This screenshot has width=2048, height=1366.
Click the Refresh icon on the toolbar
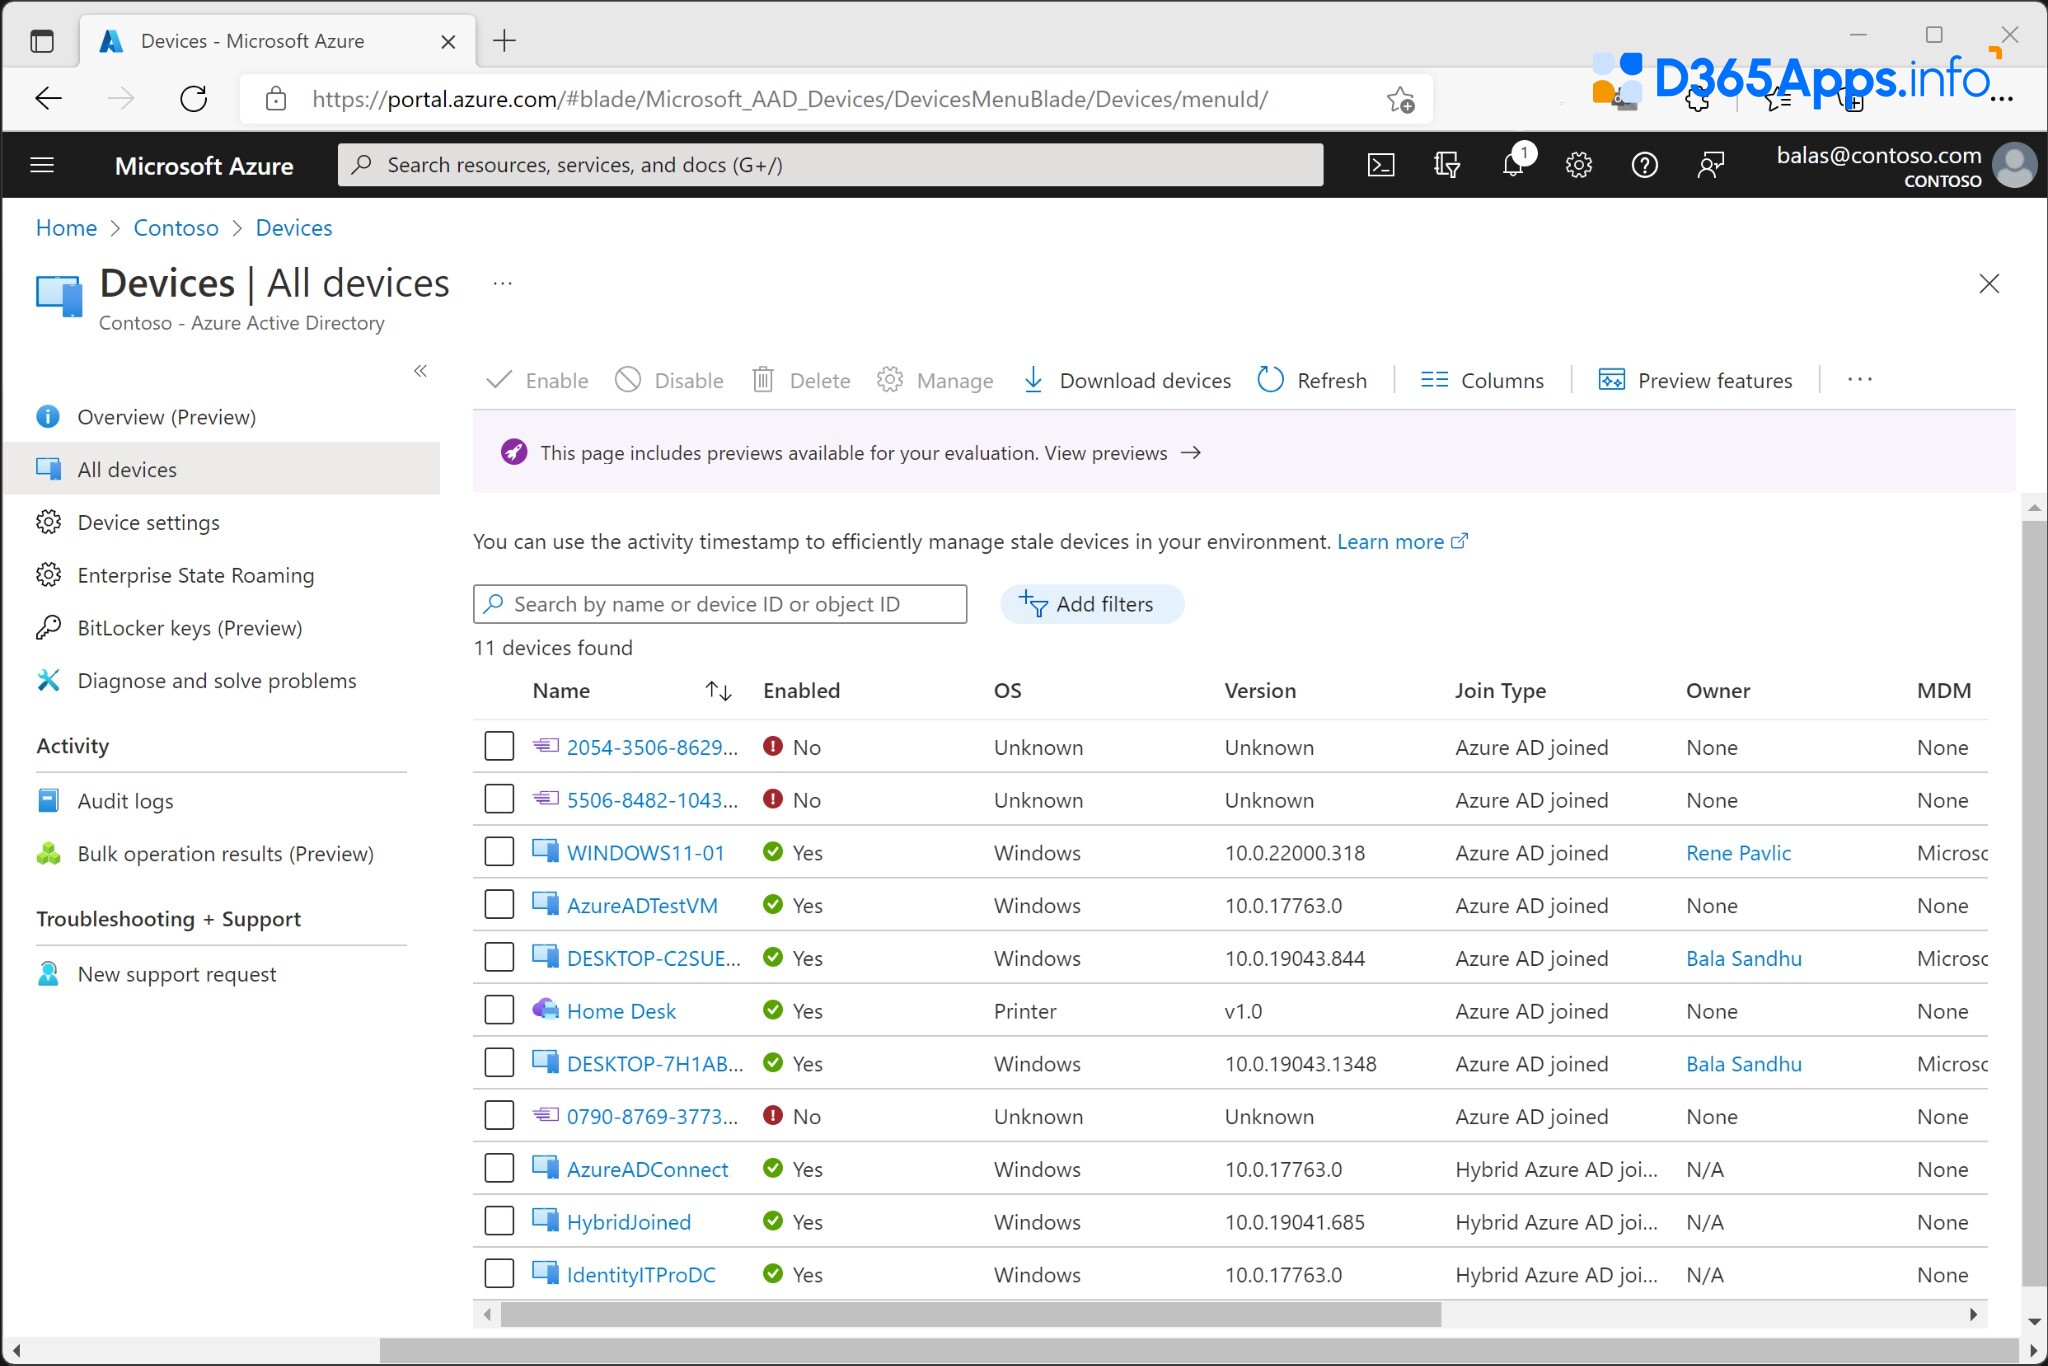click(x=1269, y=380)
